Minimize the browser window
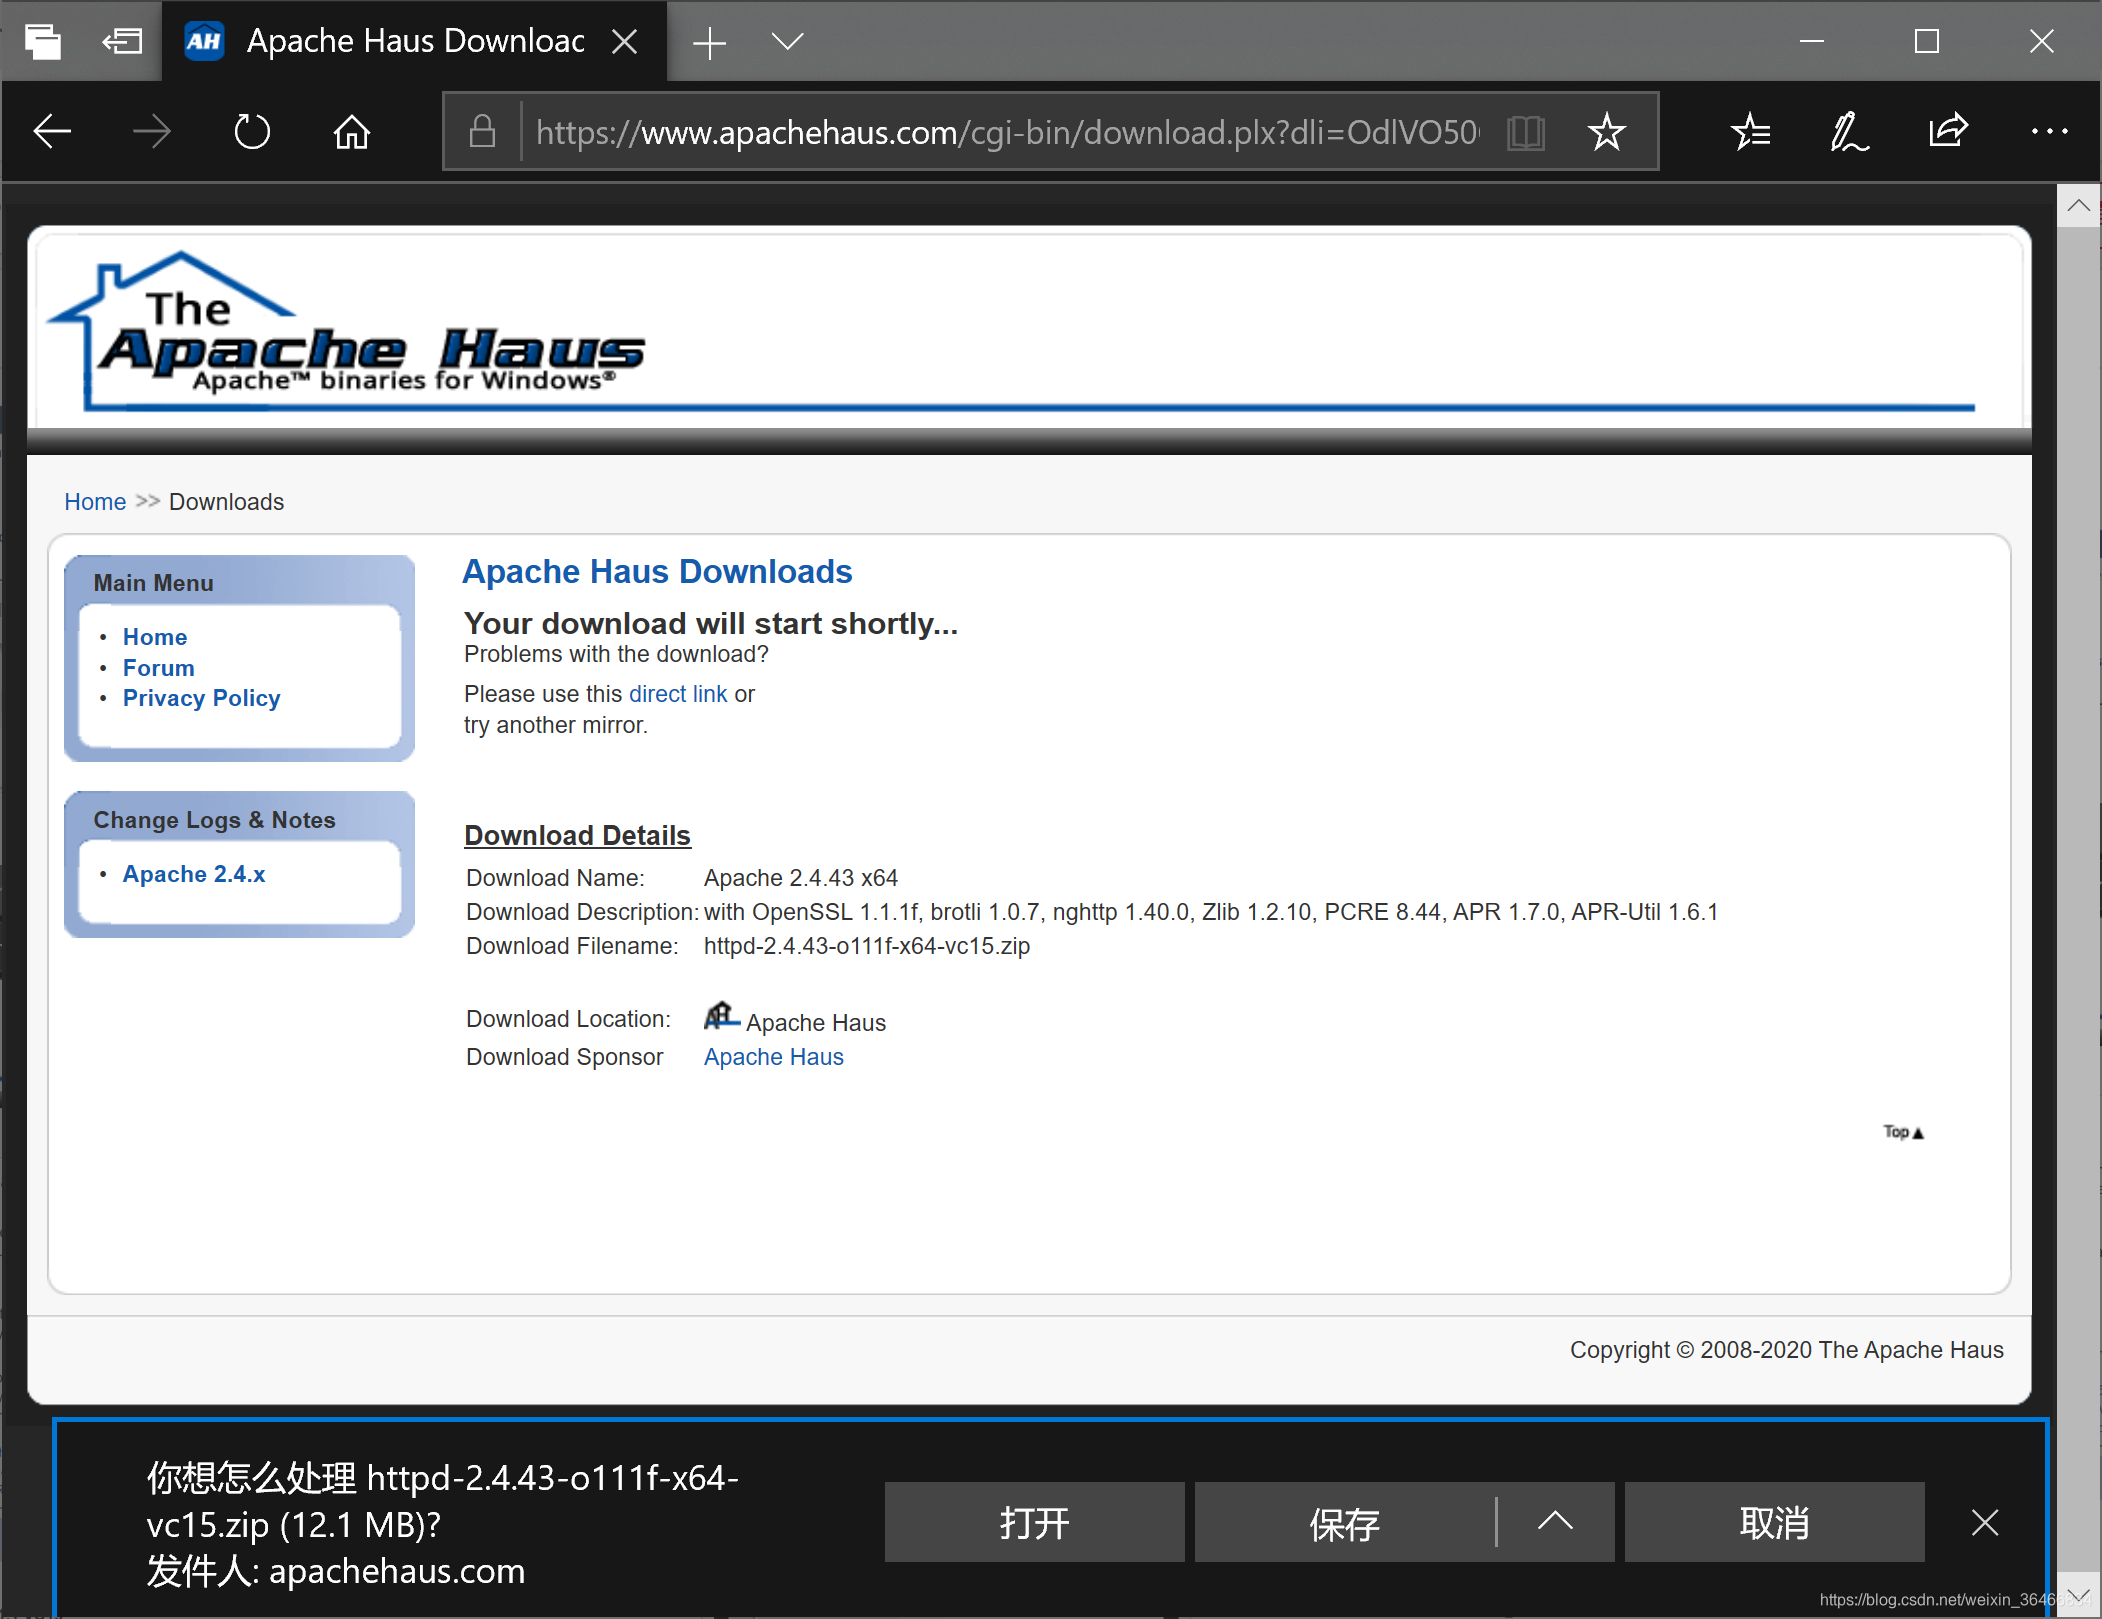The image size is (2102, 1619). pyautogui.click(x=1812, y=41)
